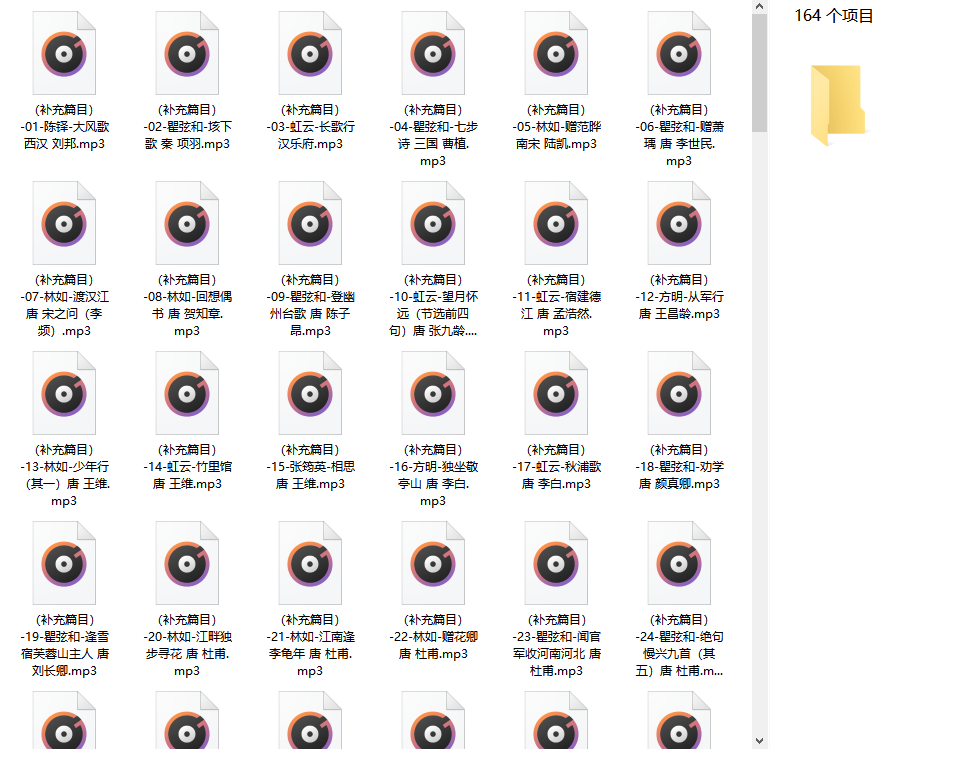Select the 13-林如-少年行 mp3 file icon
The image size is (956, 763).
(x=64, y=393)
